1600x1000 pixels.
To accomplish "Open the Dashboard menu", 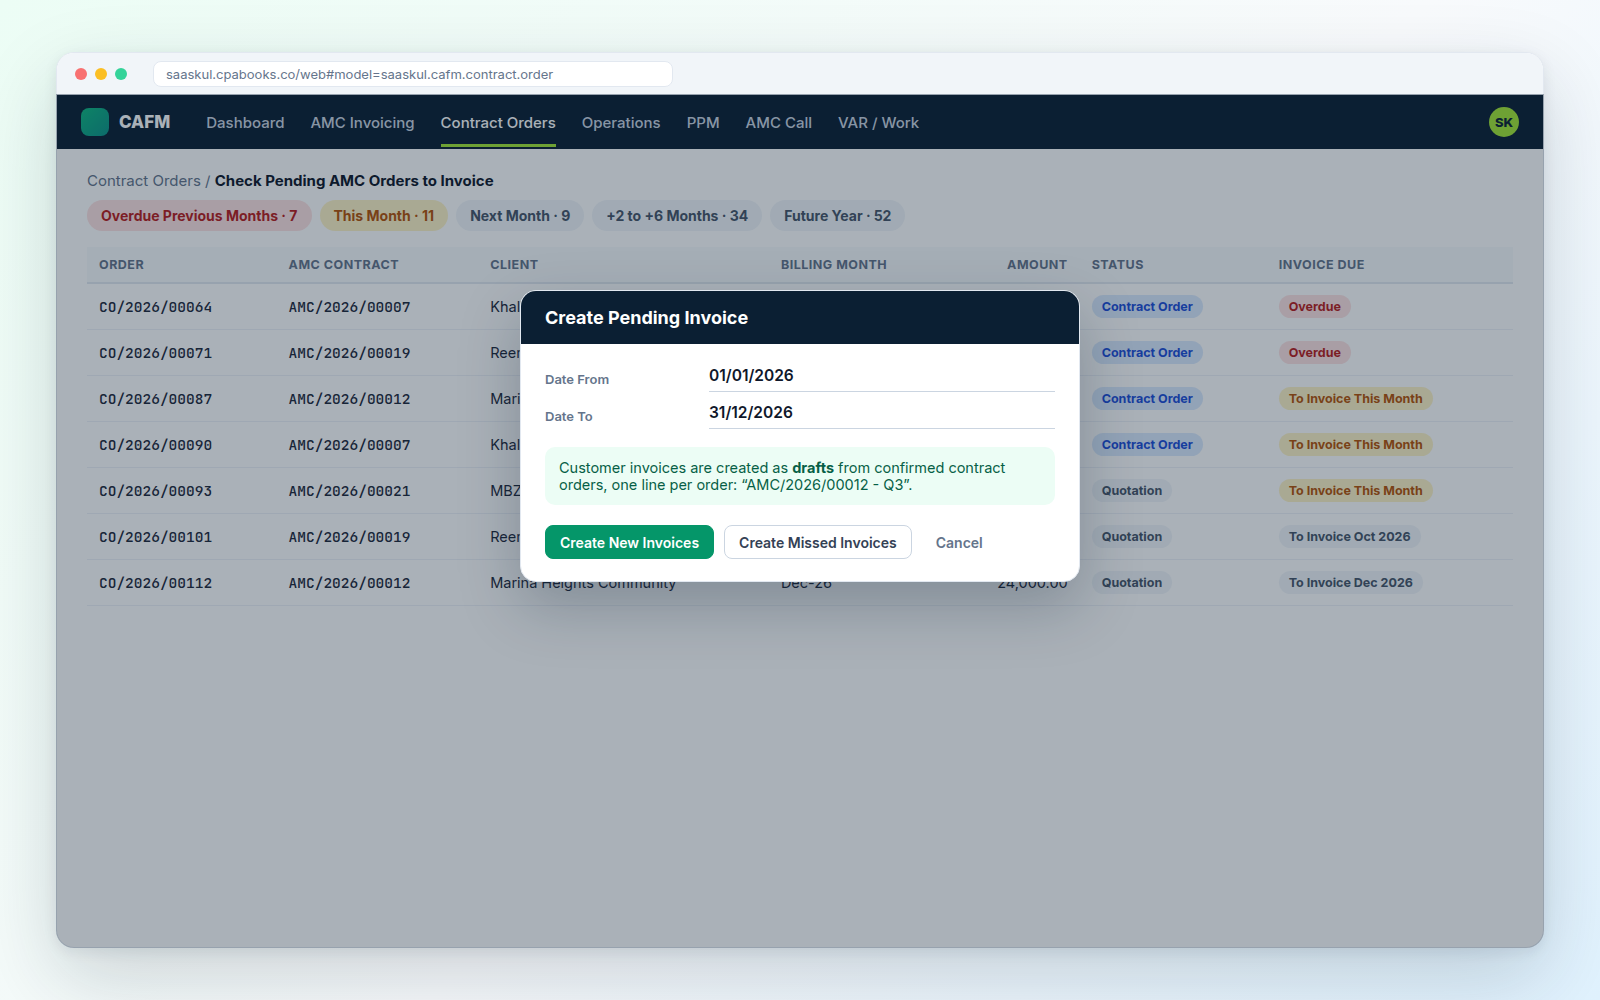I will (245, 123).
